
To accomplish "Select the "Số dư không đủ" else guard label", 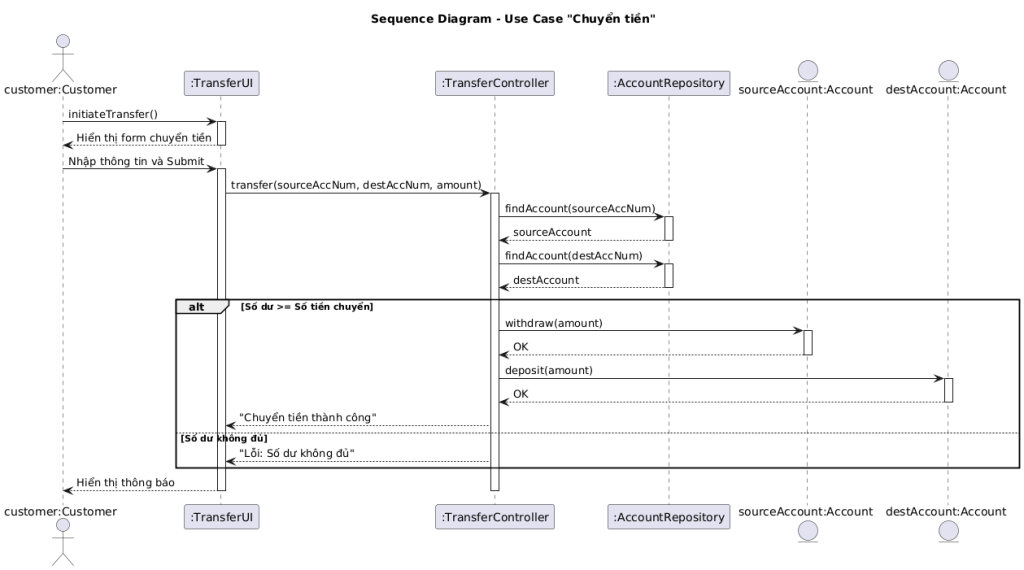I will (224, 438).
